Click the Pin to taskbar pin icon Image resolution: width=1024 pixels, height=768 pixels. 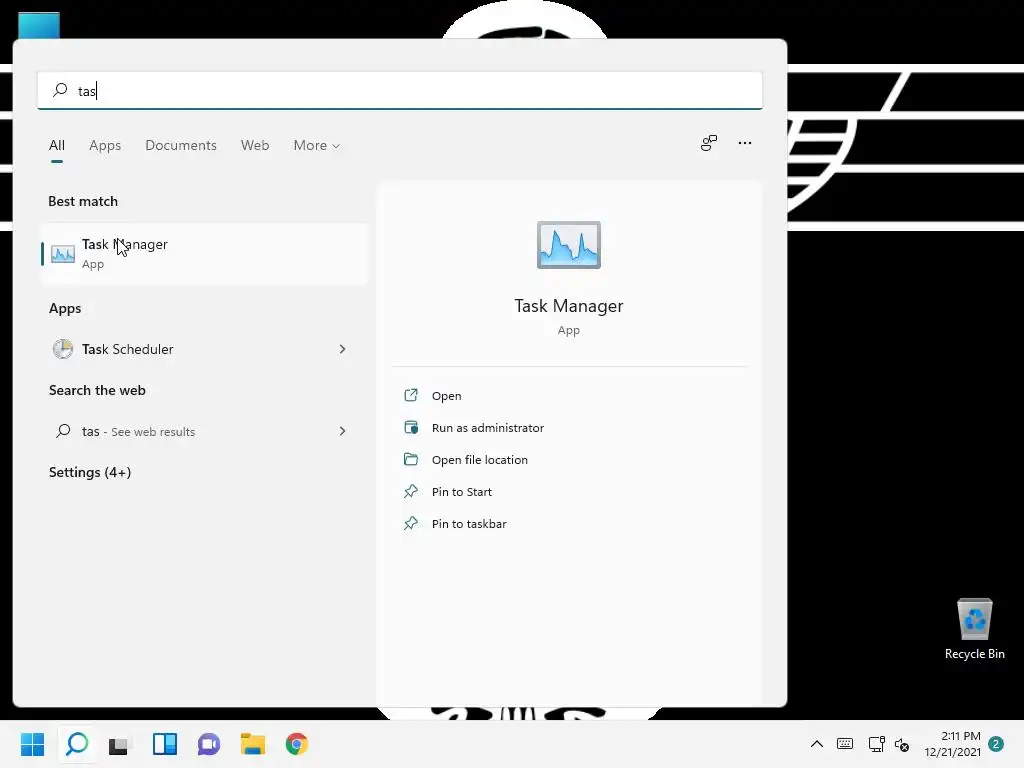[x=411, y=523]
